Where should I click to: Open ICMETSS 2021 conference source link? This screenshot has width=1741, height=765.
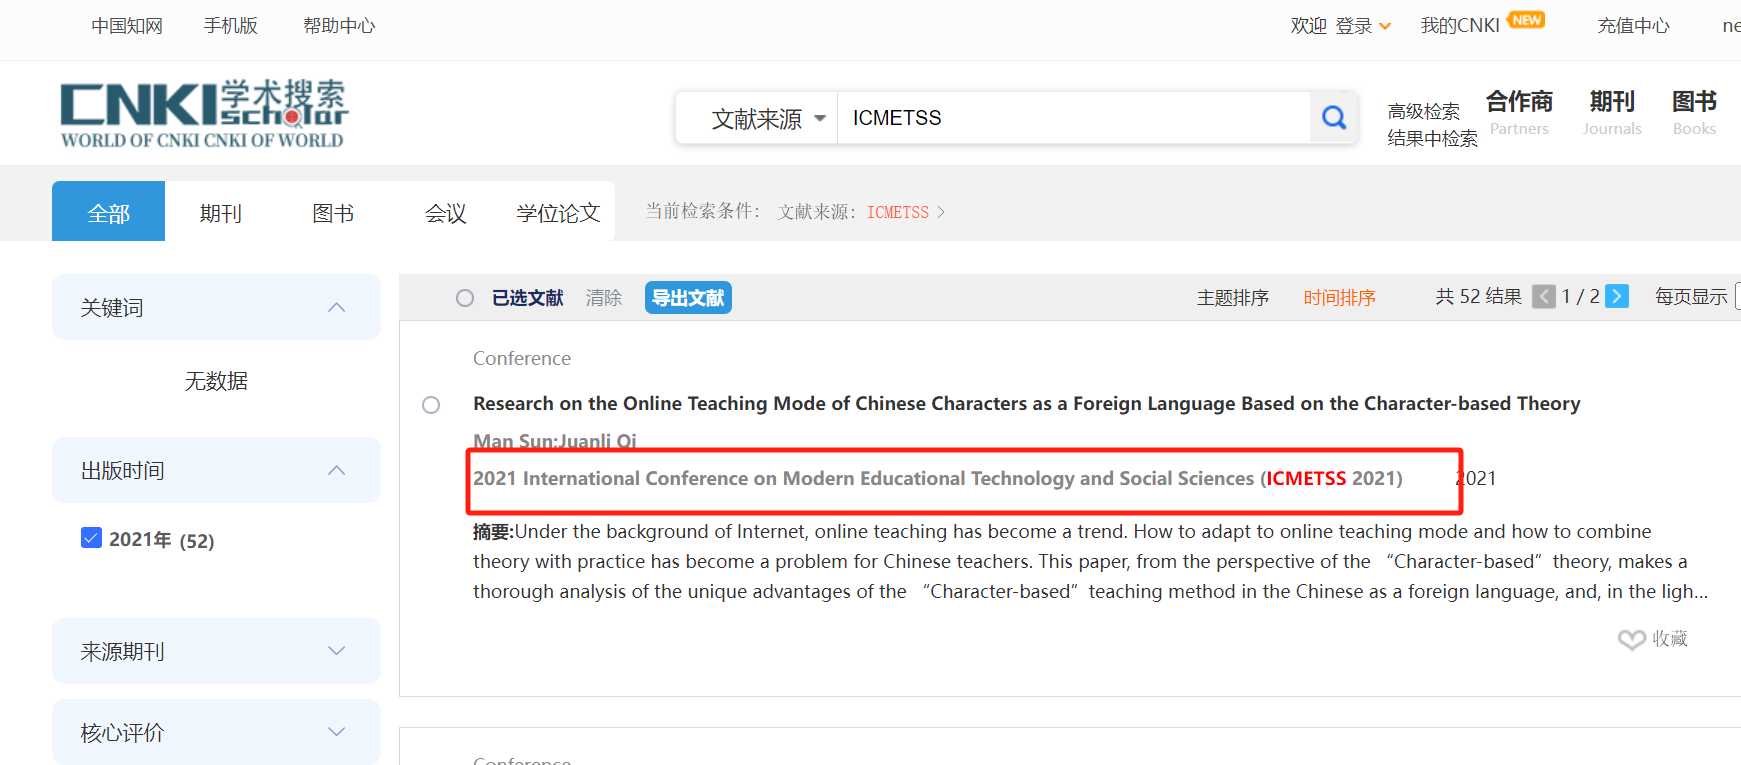click(938, 479)
